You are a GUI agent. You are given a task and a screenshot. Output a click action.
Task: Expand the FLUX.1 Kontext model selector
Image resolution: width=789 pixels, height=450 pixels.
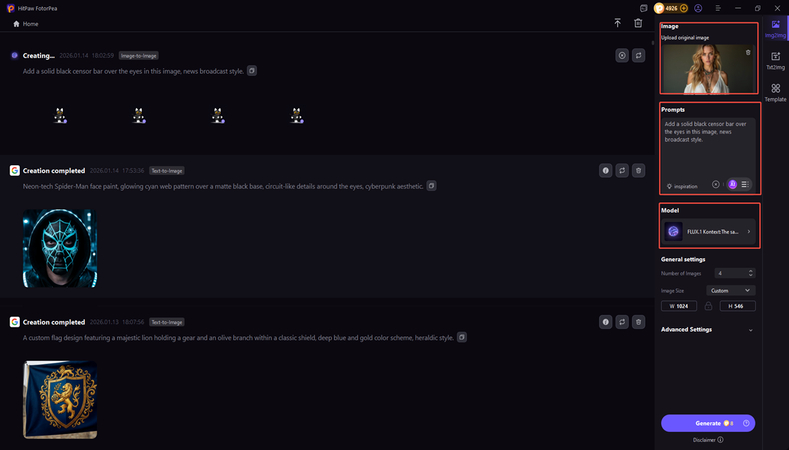pyautogui.click(x=748, y=231)
